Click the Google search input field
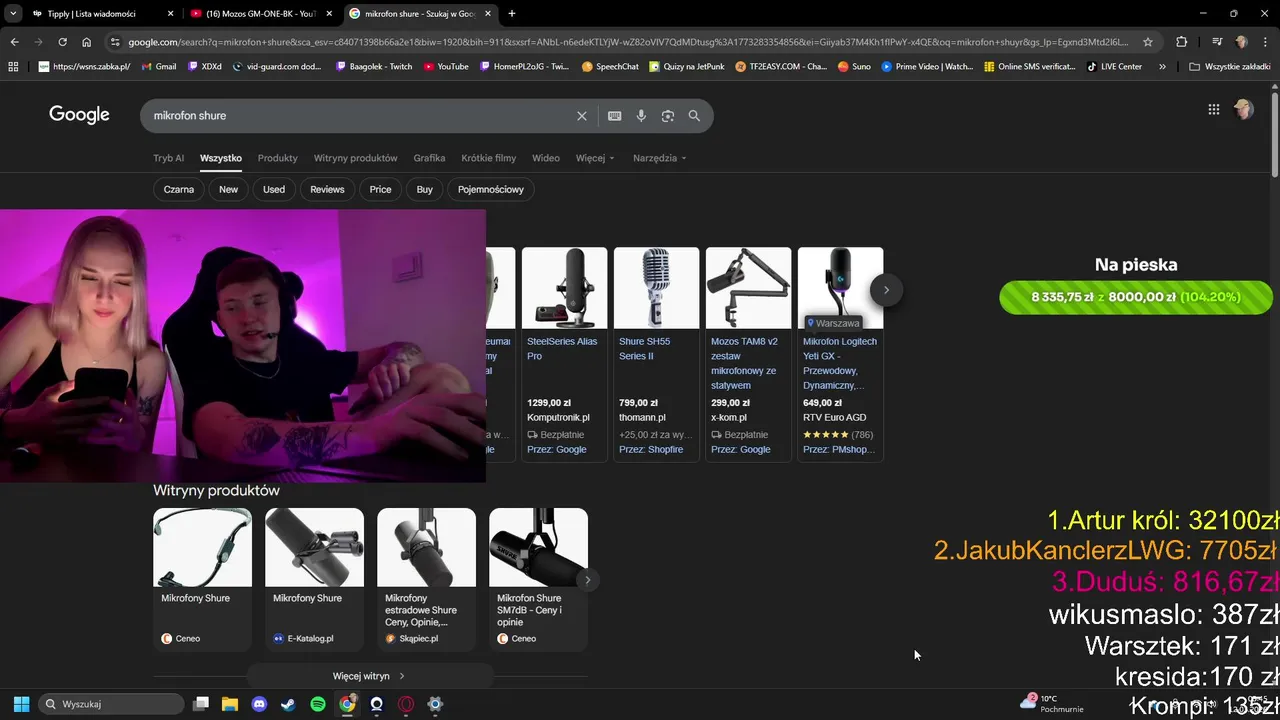The image size is (1280, 720). pos(360,116)
